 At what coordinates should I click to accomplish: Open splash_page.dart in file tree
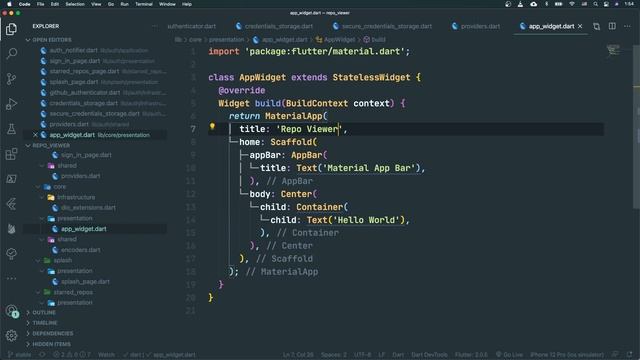(85, 282)
